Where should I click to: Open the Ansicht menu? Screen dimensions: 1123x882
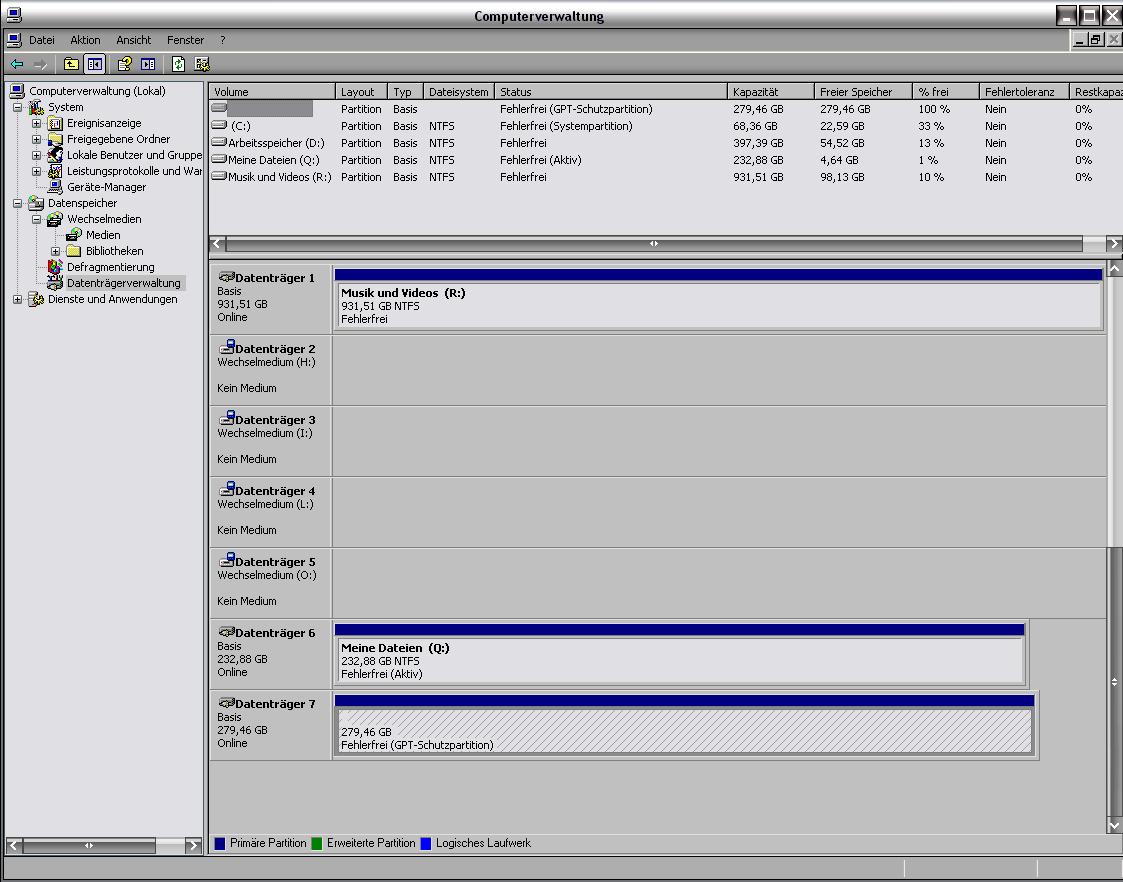click(133, 40)
